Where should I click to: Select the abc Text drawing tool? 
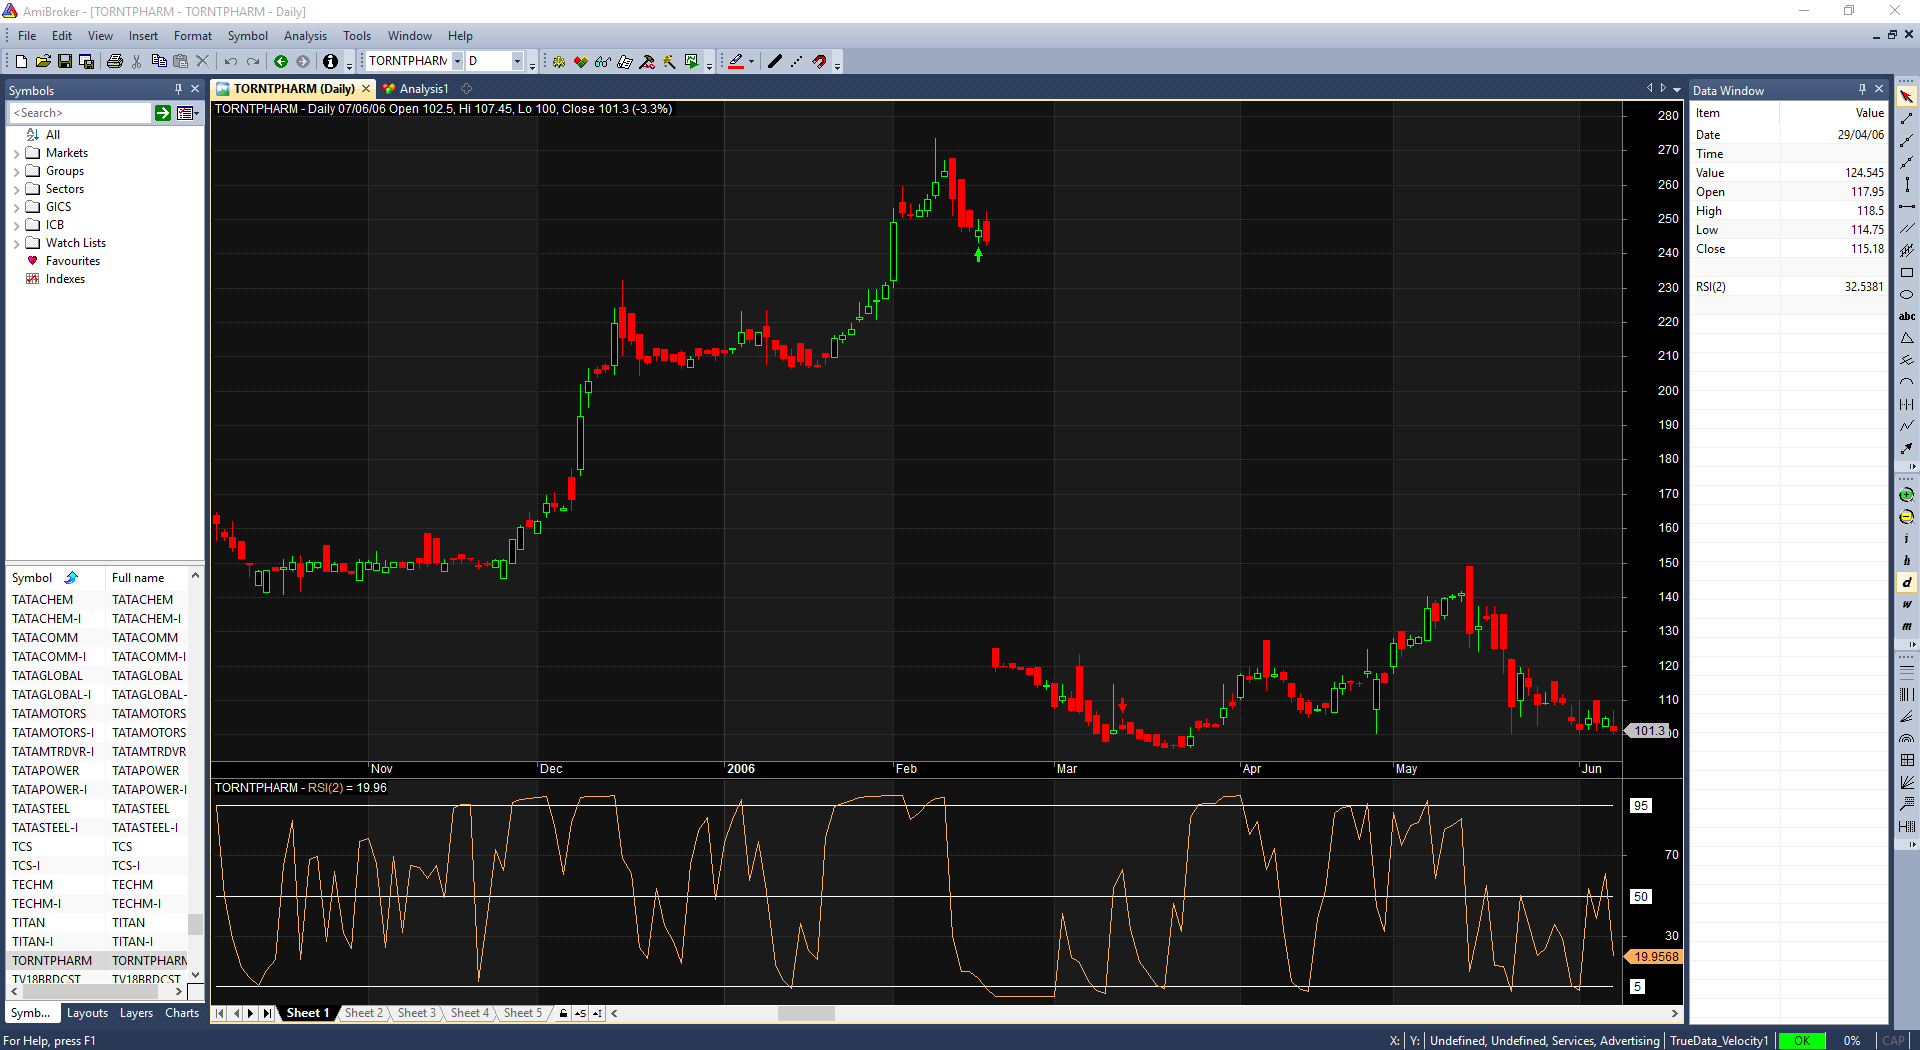pos(1907,316)
